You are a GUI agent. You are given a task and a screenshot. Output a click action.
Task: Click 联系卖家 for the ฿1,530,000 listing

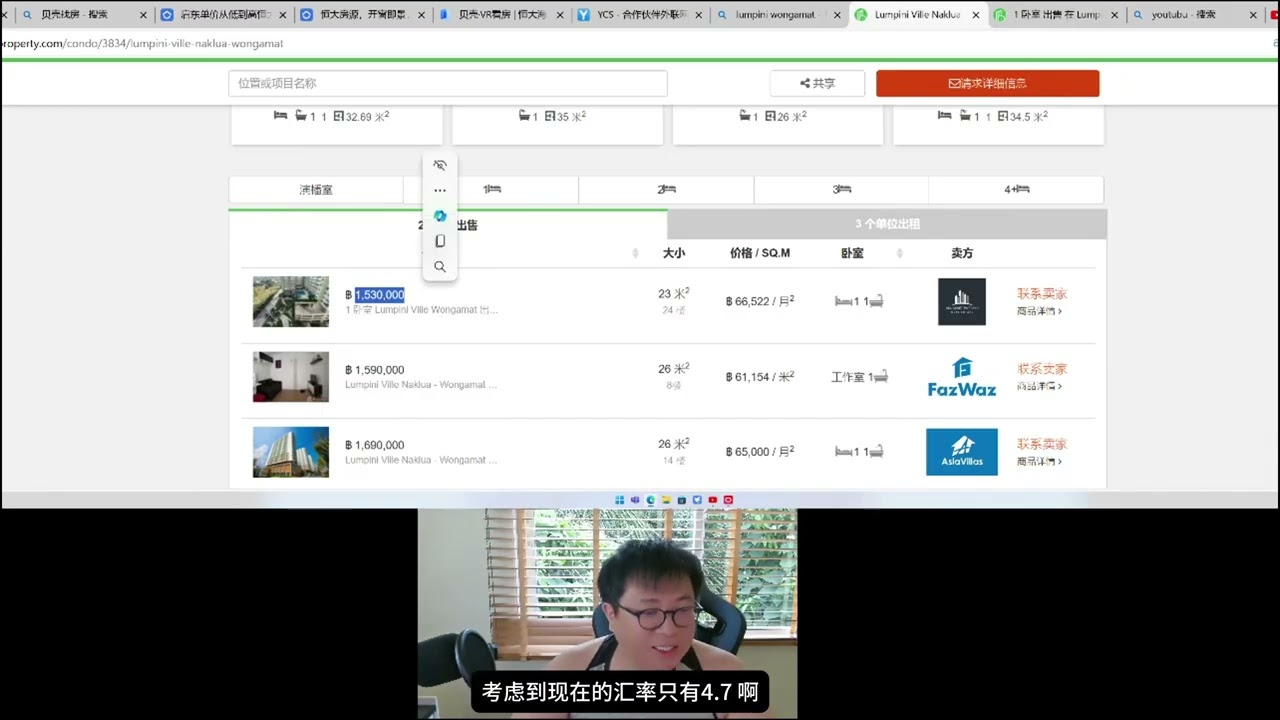pos(1042,294)
